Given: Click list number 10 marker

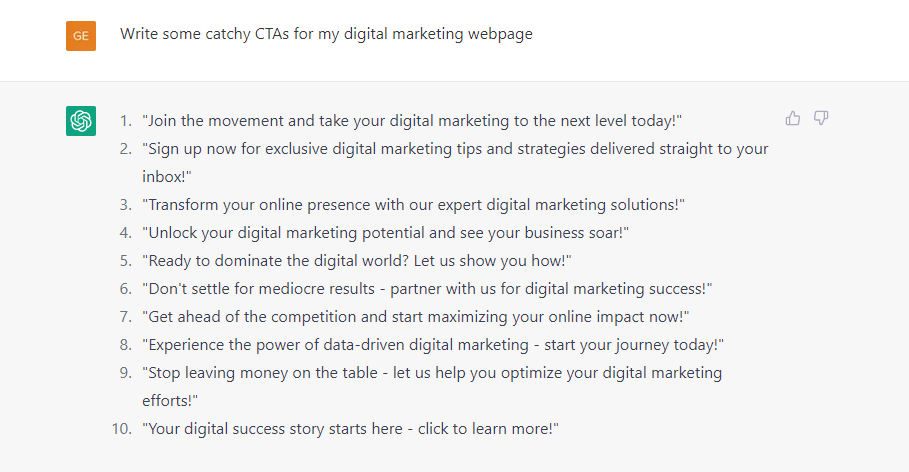Looking at the screenshot, I should (122, 429).
